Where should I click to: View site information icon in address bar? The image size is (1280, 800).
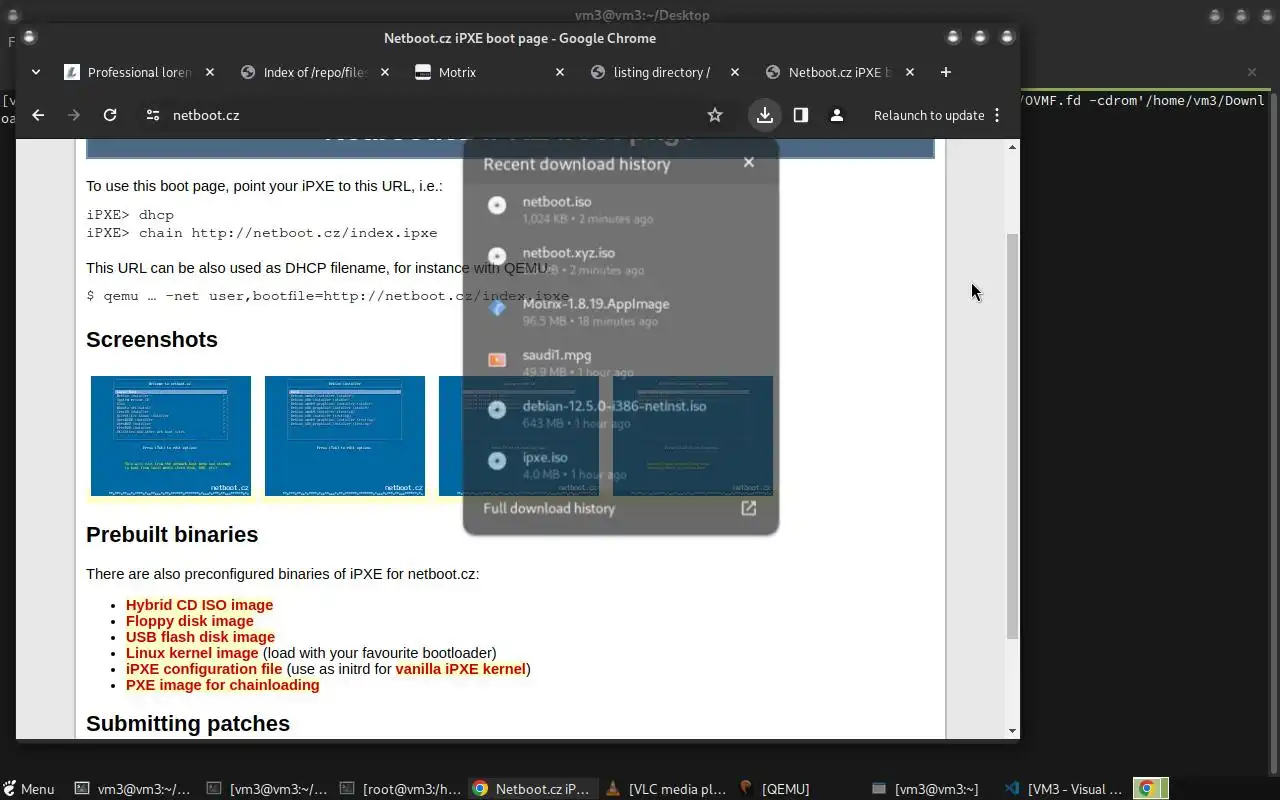pyautogui.click(x=153, y=115)
